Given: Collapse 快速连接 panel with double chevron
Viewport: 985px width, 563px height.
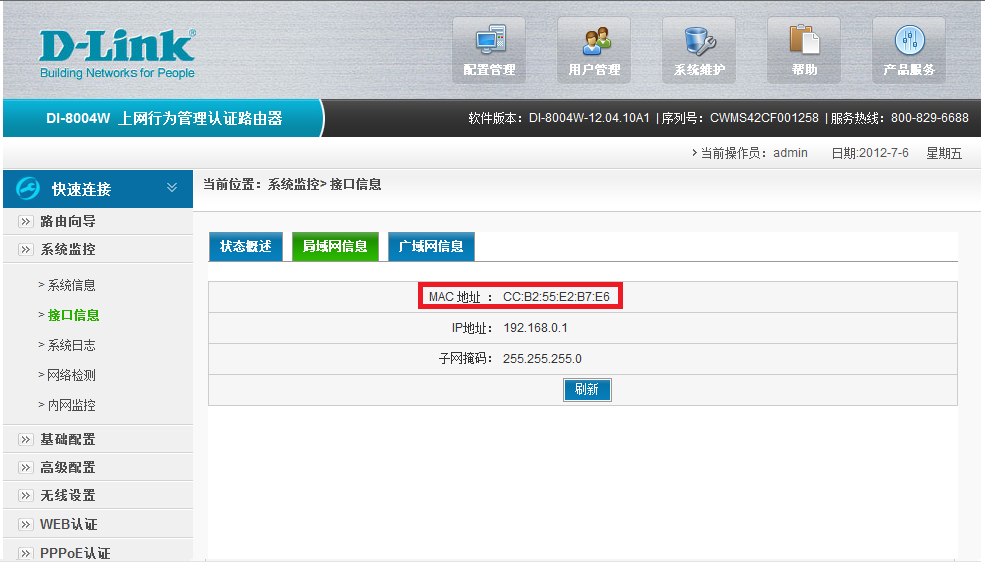Looking at the screenshot, I should 171,188.
